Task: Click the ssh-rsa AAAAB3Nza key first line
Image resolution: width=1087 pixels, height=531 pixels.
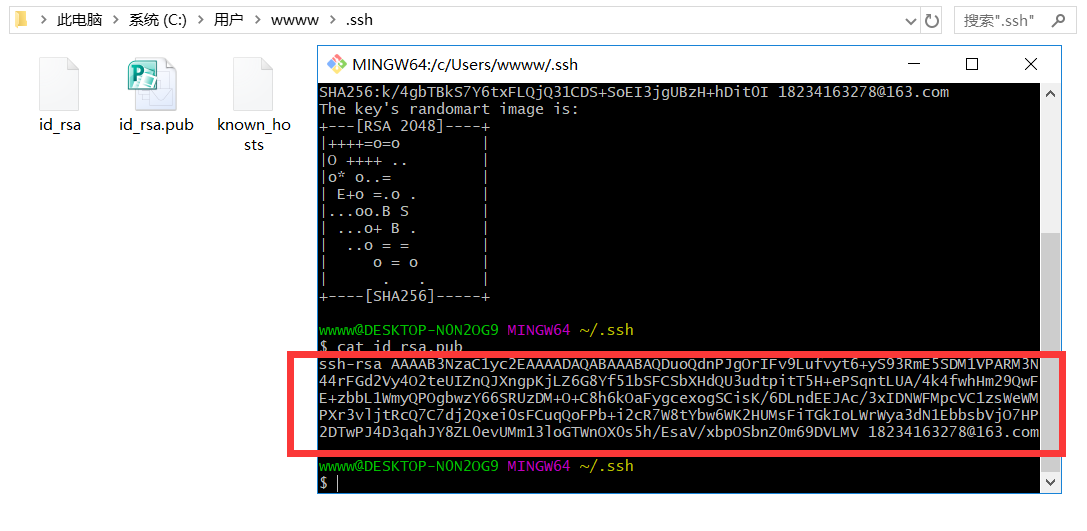Action: click(679, 364)
